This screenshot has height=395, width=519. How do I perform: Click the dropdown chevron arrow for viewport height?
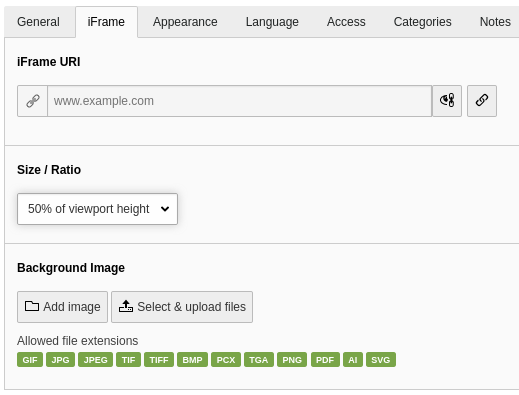tap(165, 209)
